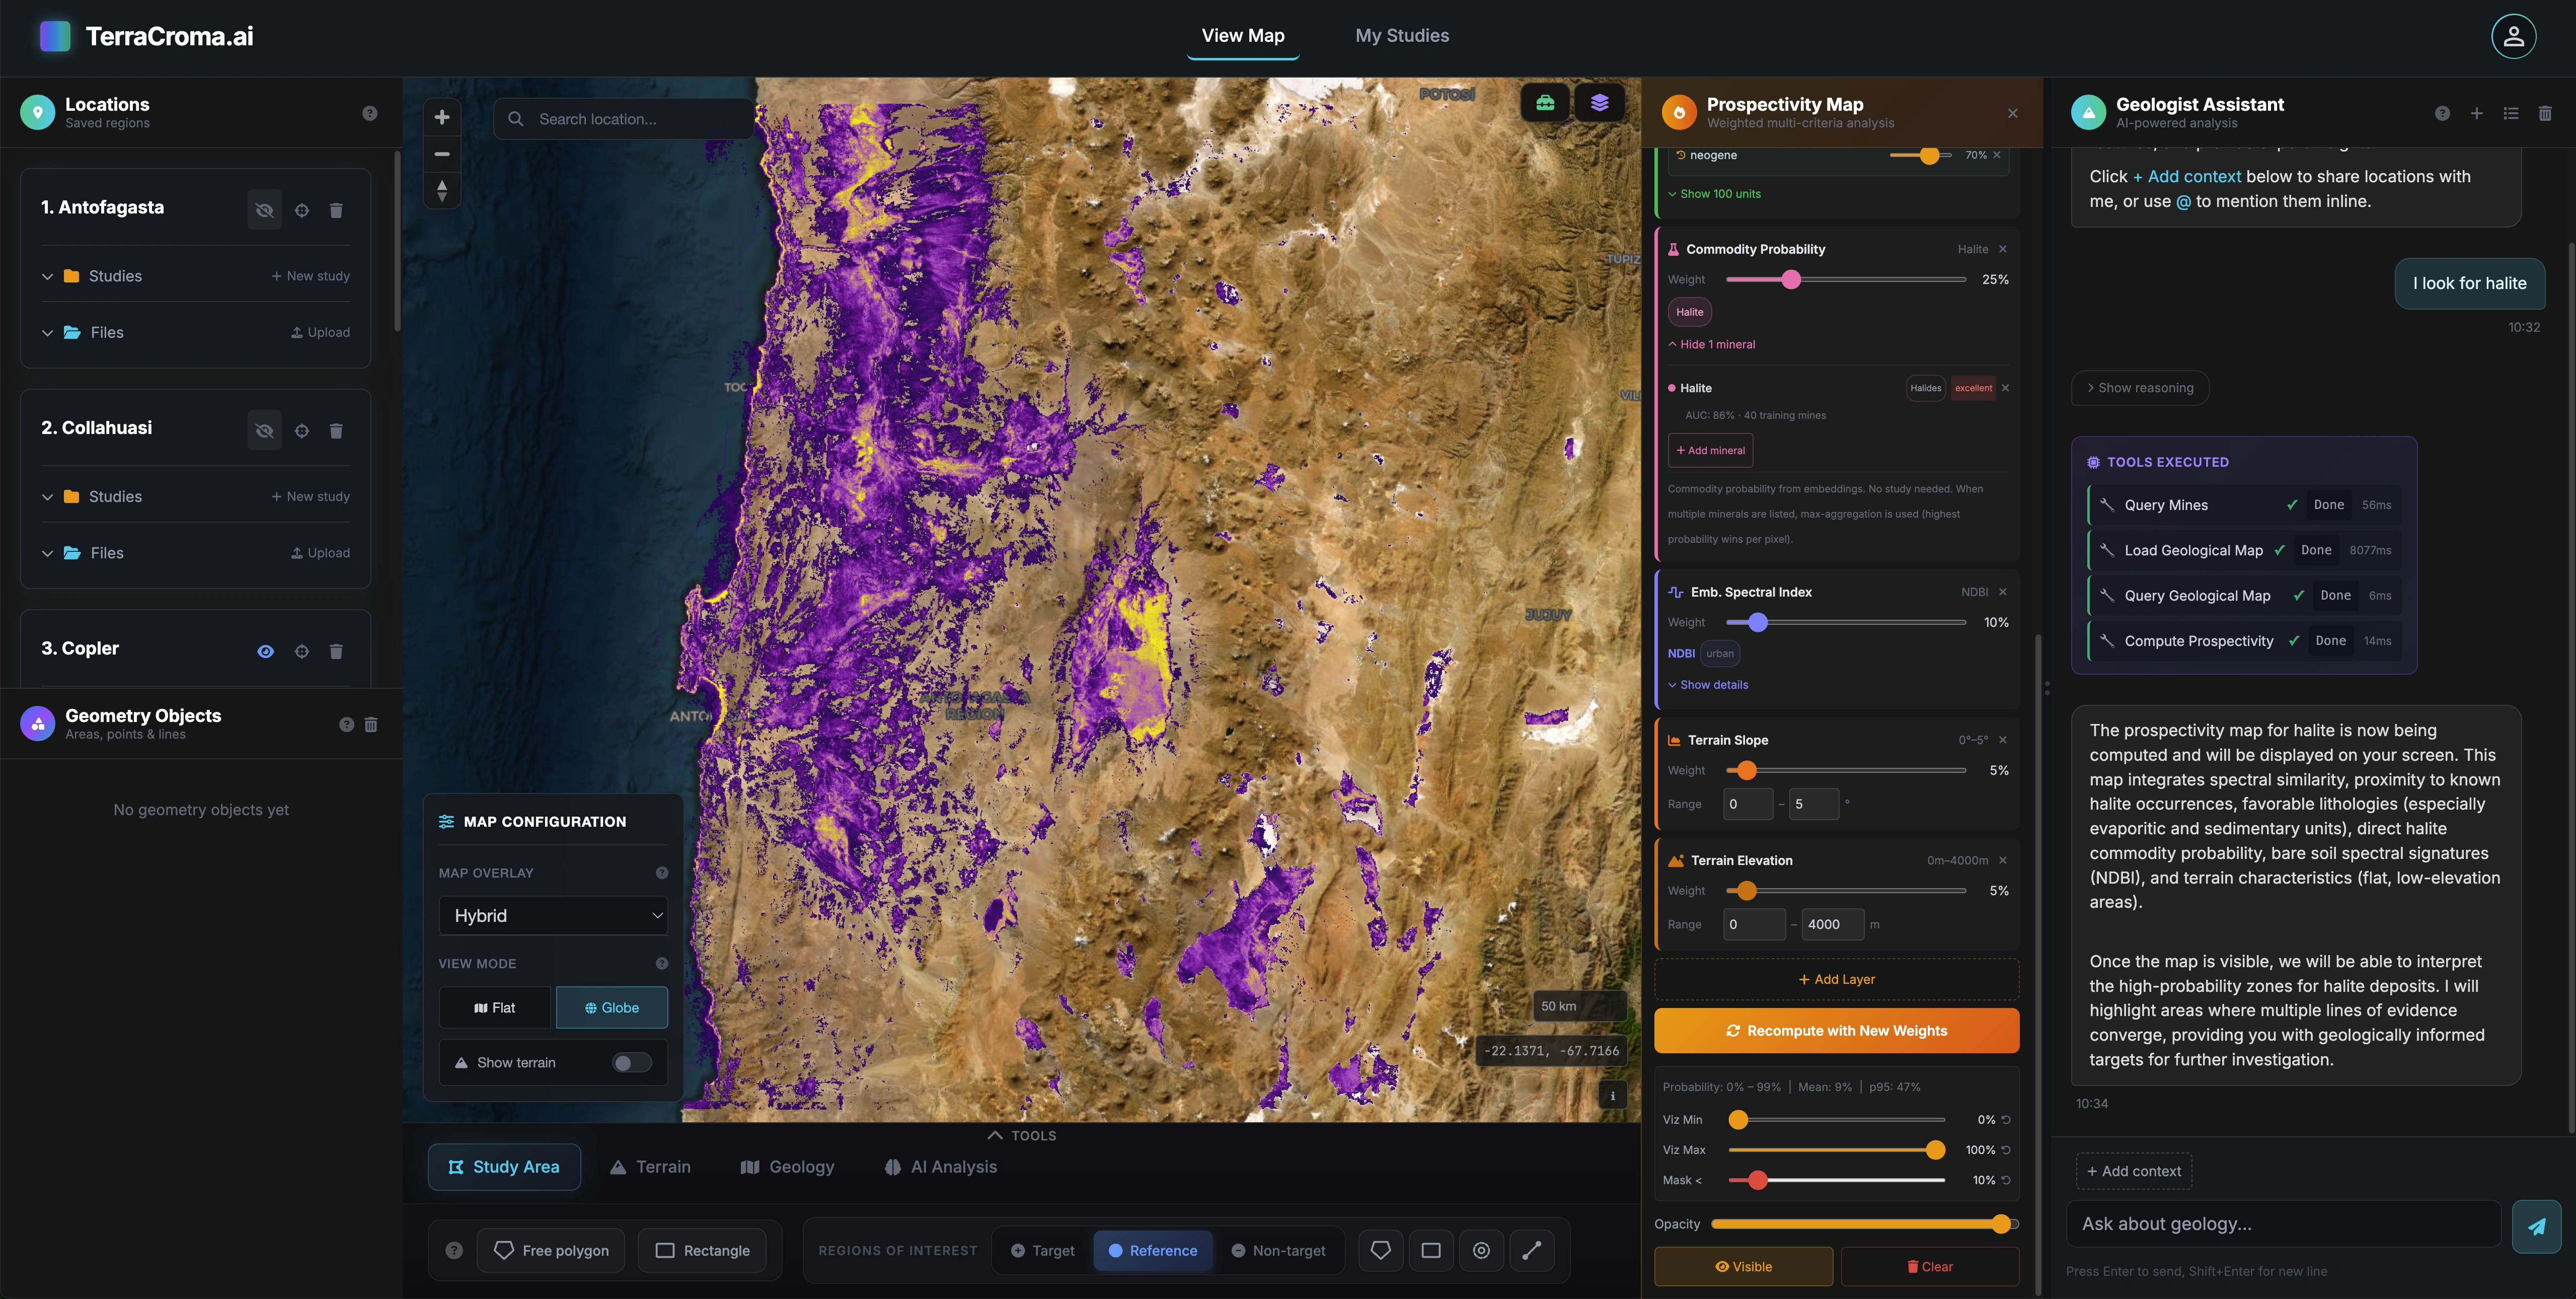The width and height of the screenshot is (2576, 1299).
Task: Delete the Antofagasta location
Action: (336, 210)
